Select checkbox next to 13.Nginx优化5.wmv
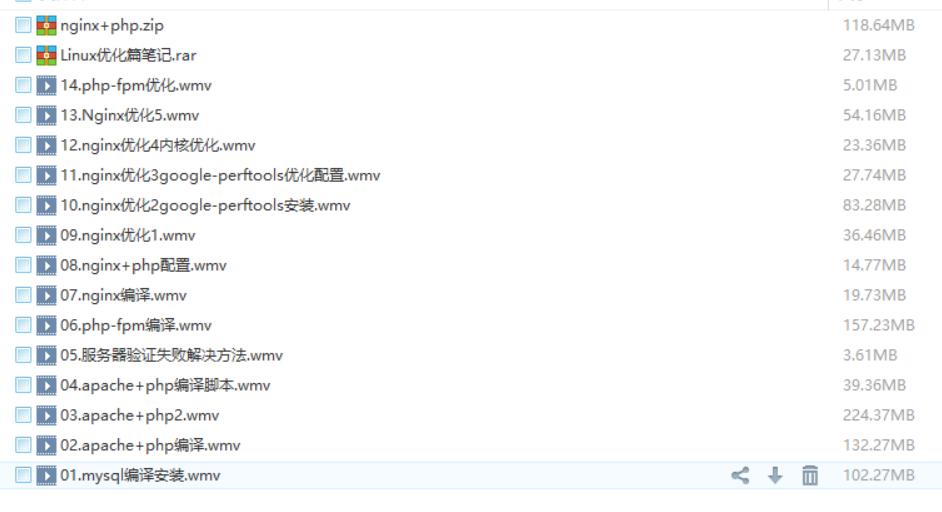Image resolution: width=942 pixels, height=512 pixels. coord(23,115)
